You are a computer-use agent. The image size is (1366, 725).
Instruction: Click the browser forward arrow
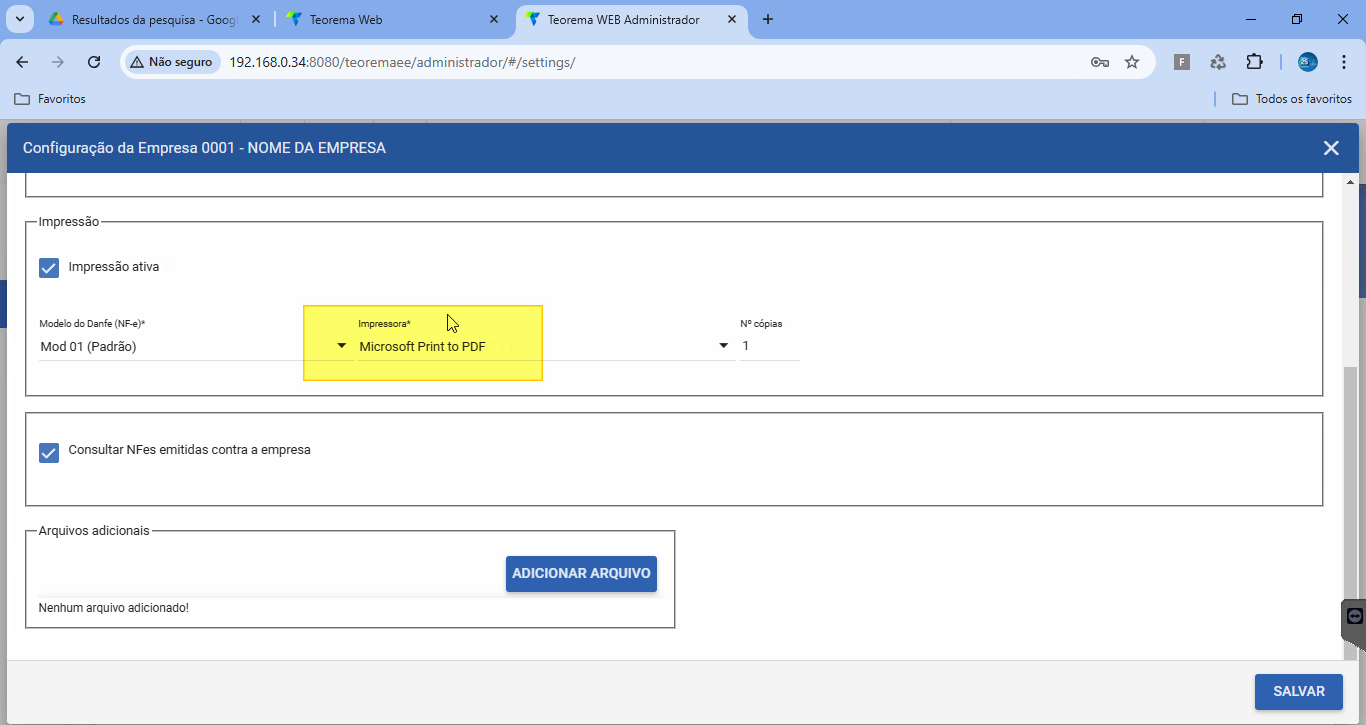coord(57,62)
